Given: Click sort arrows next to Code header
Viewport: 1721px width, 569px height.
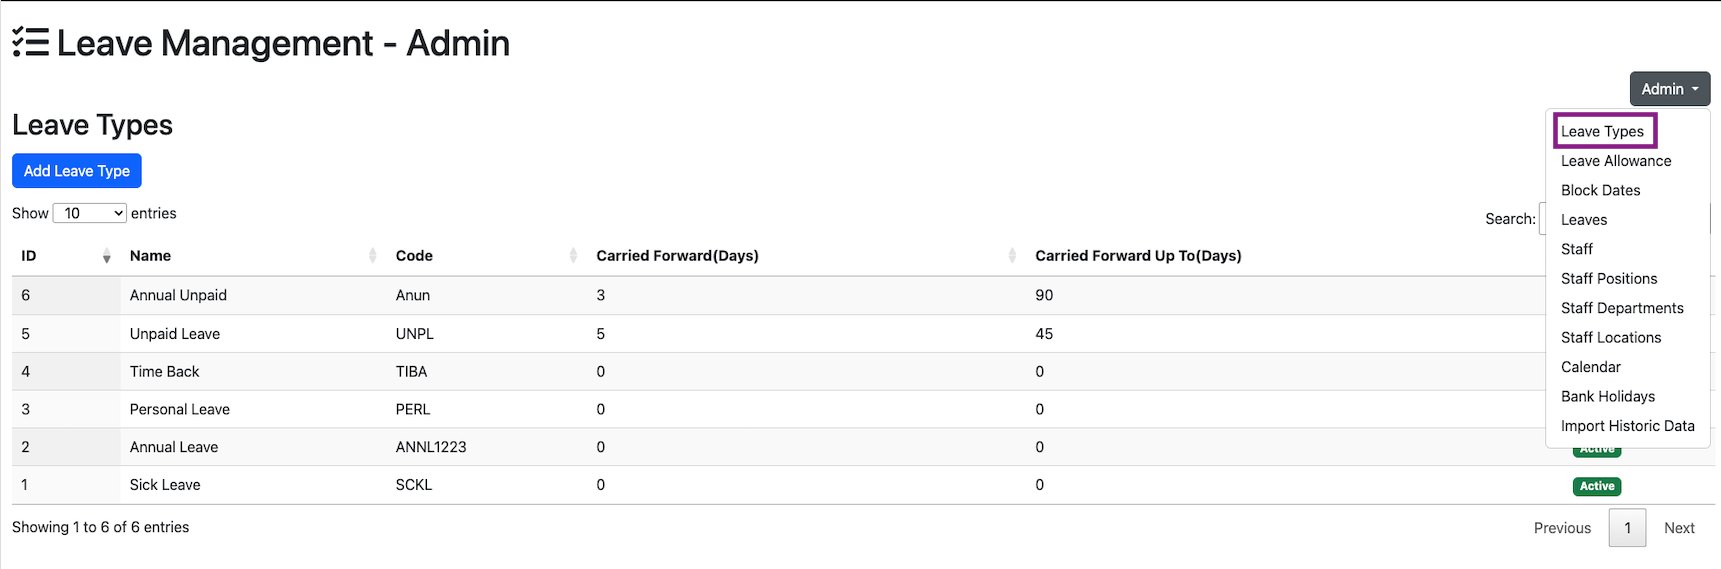Looking at the screenshot, I should 573,256.
